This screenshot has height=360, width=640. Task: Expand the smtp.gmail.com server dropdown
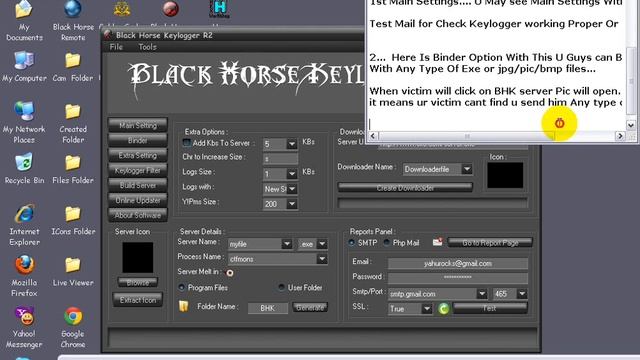point(482,293)
